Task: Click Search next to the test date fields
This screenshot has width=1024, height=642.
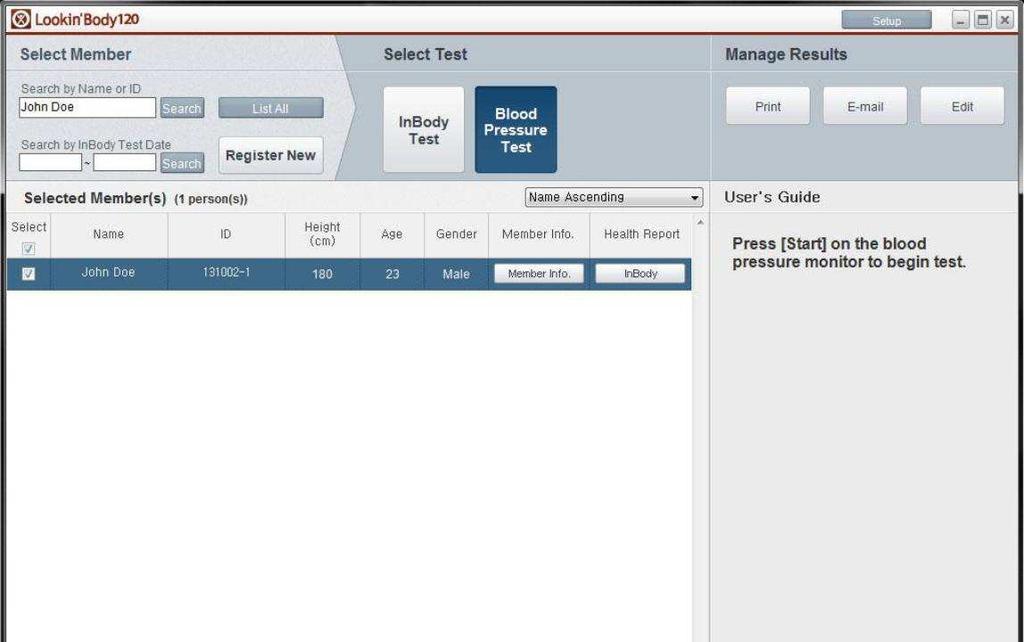Action: [182, 163]
